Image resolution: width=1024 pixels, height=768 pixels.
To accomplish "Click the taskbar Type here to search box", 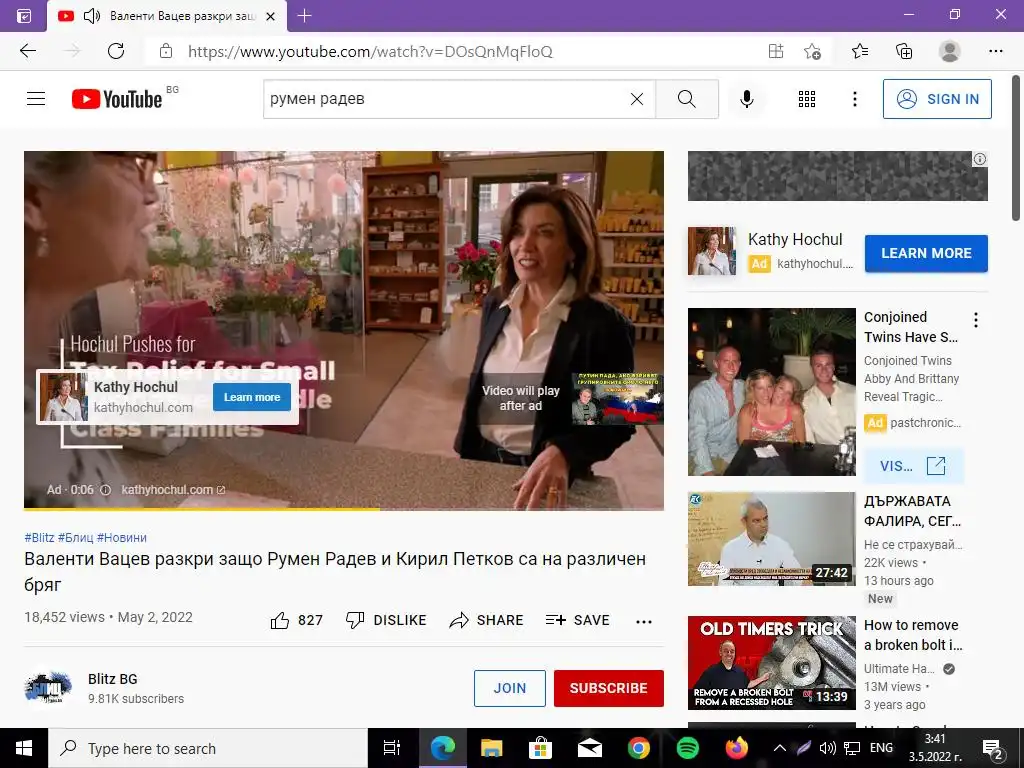I will pos(208,748).
